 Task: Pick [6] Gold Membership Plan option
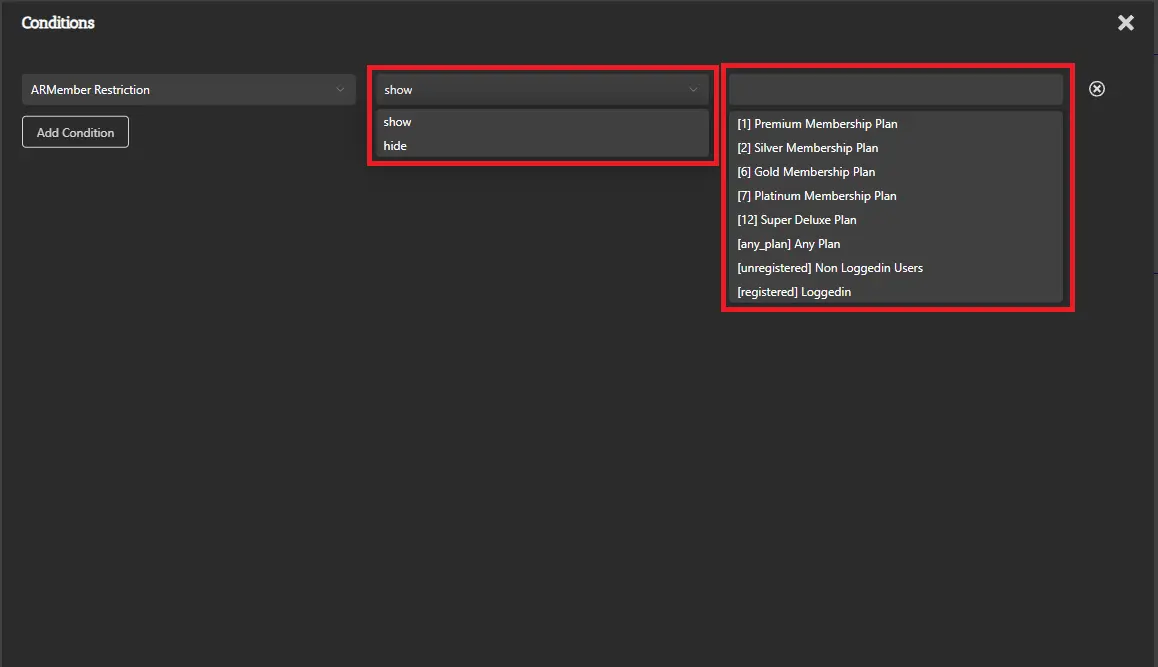pos(806,172)
